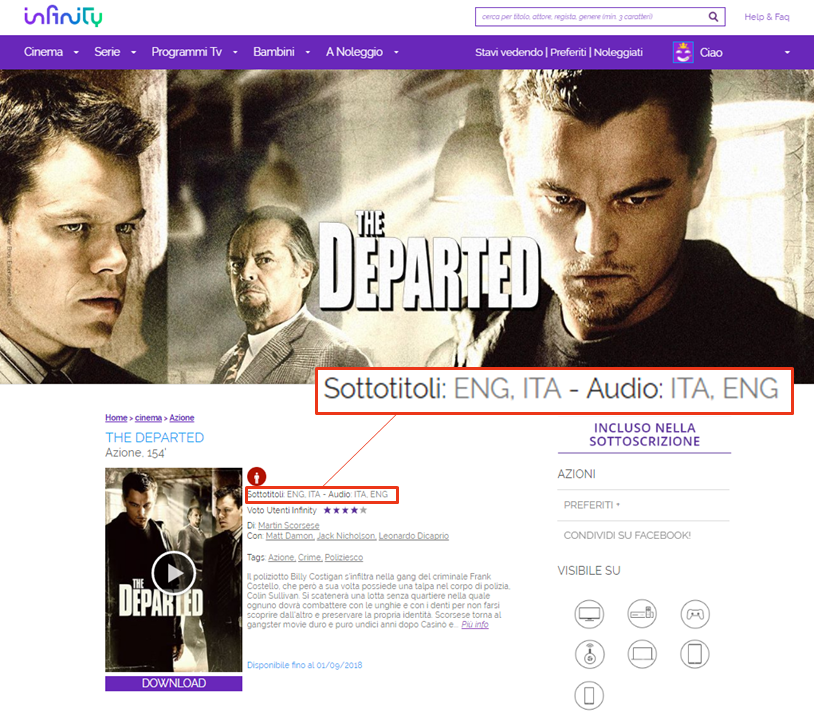814x724 pixels.
Task: Click the Crime tag link
Action: point(310,557)
